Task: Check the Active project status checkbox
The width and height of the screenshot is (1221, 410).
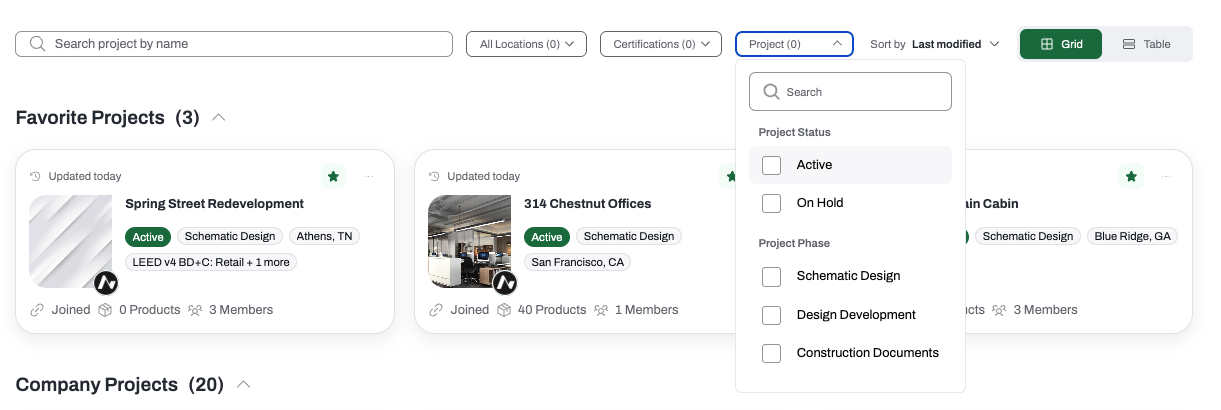Action: [x=771, y=165]
